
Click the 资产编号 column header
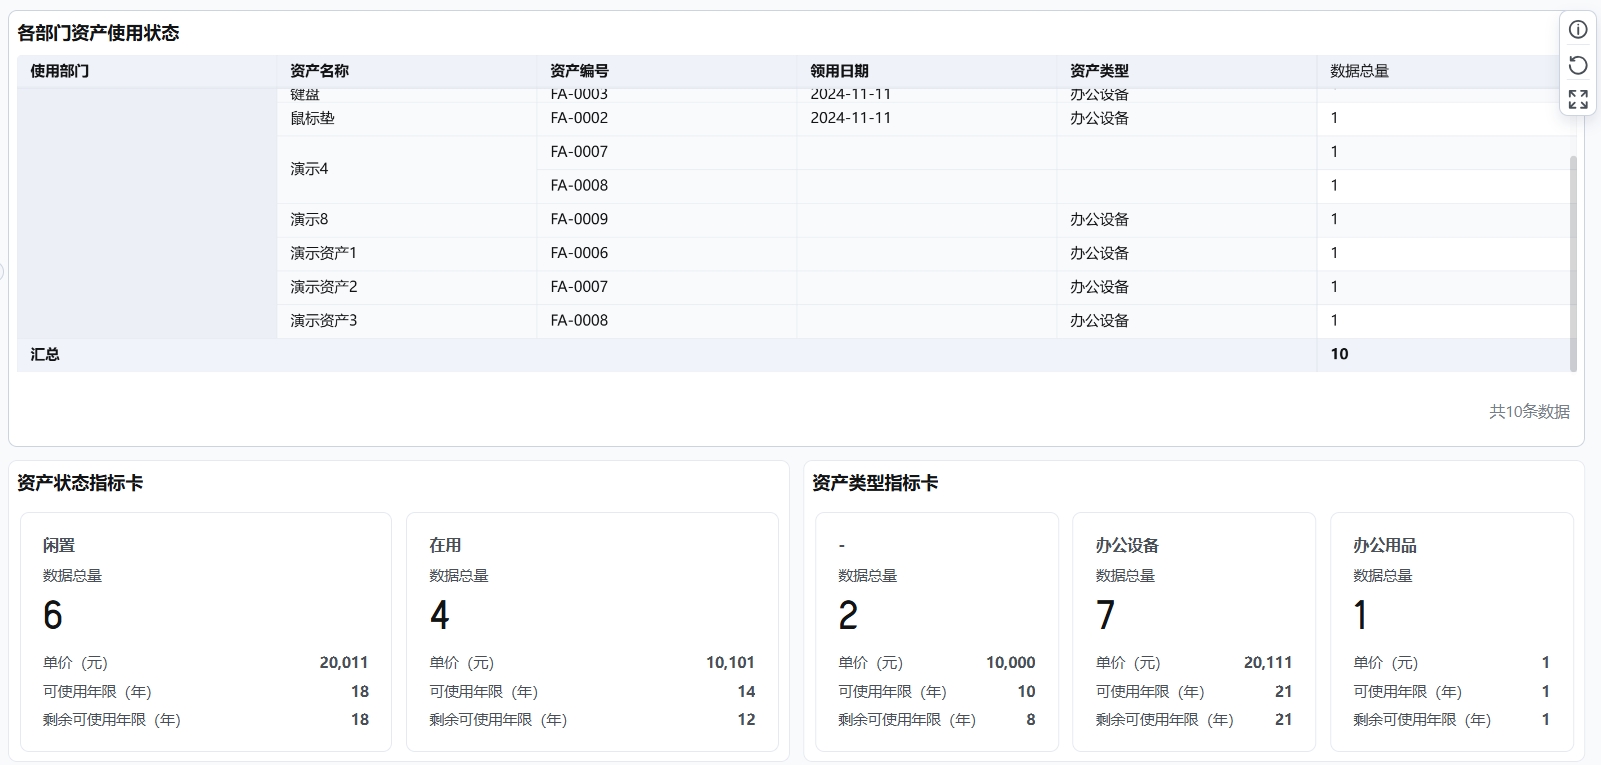(x=579, y=71)
